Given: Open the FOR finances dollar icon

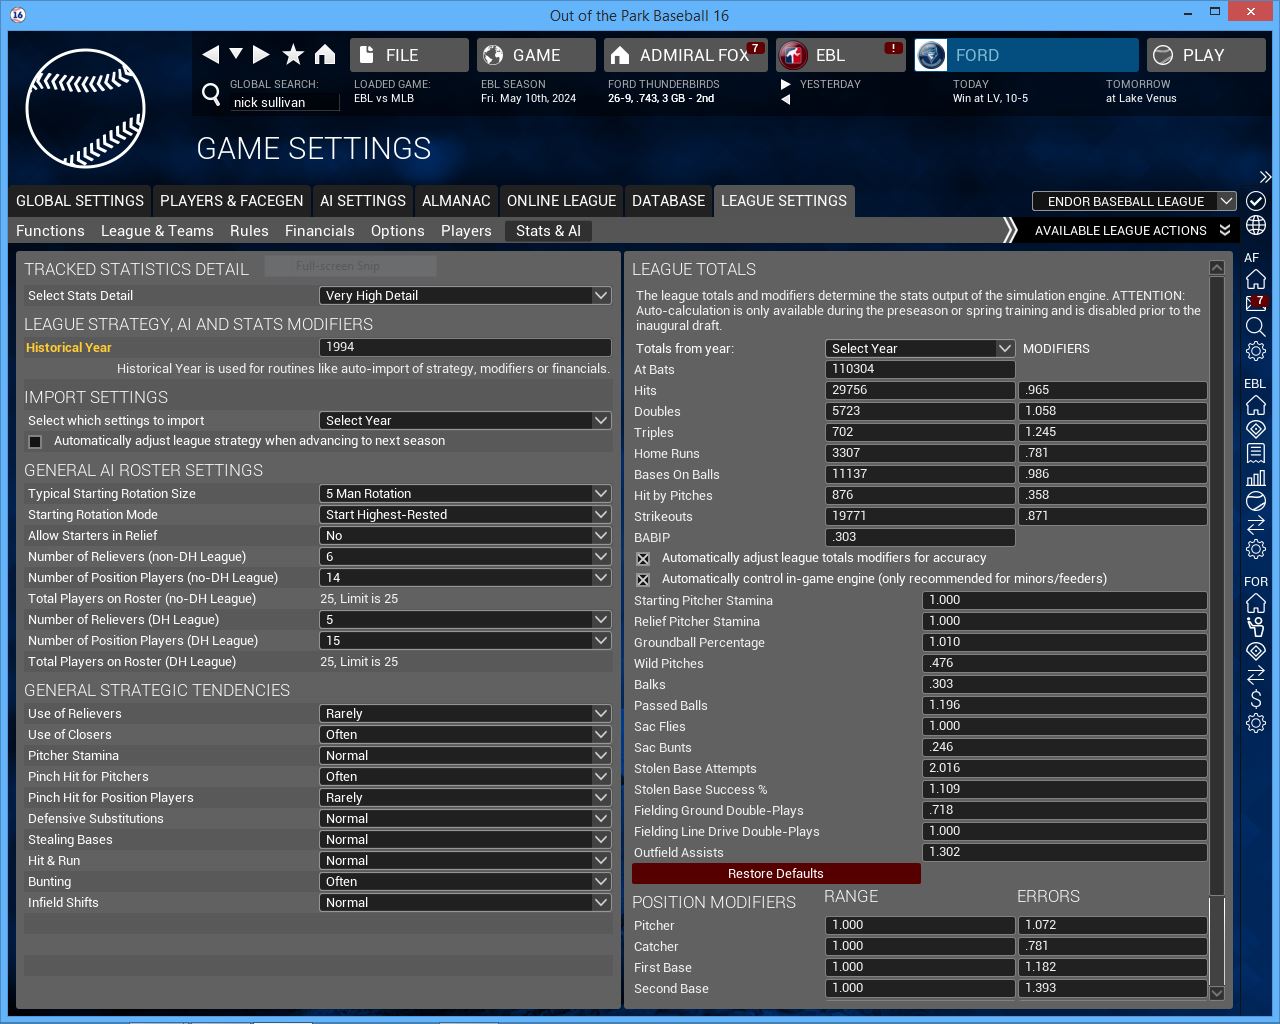Looking at the screenshot, I should tap(1256, 699).
